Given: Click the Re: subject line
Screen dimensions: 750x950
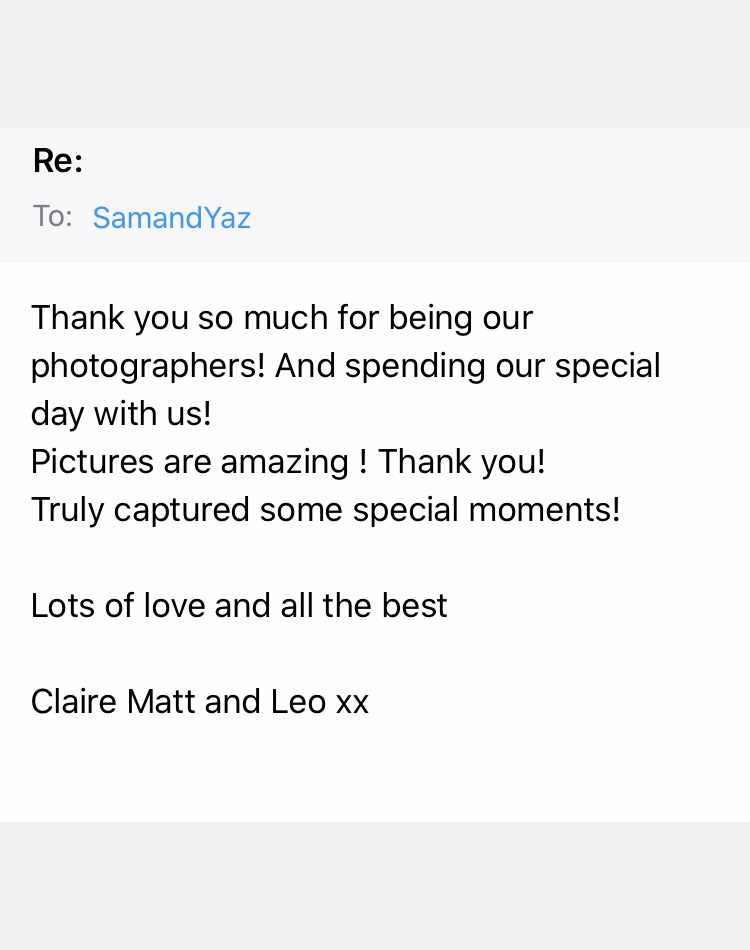Looking at the screenshot, I should click(x=58, y=161).
